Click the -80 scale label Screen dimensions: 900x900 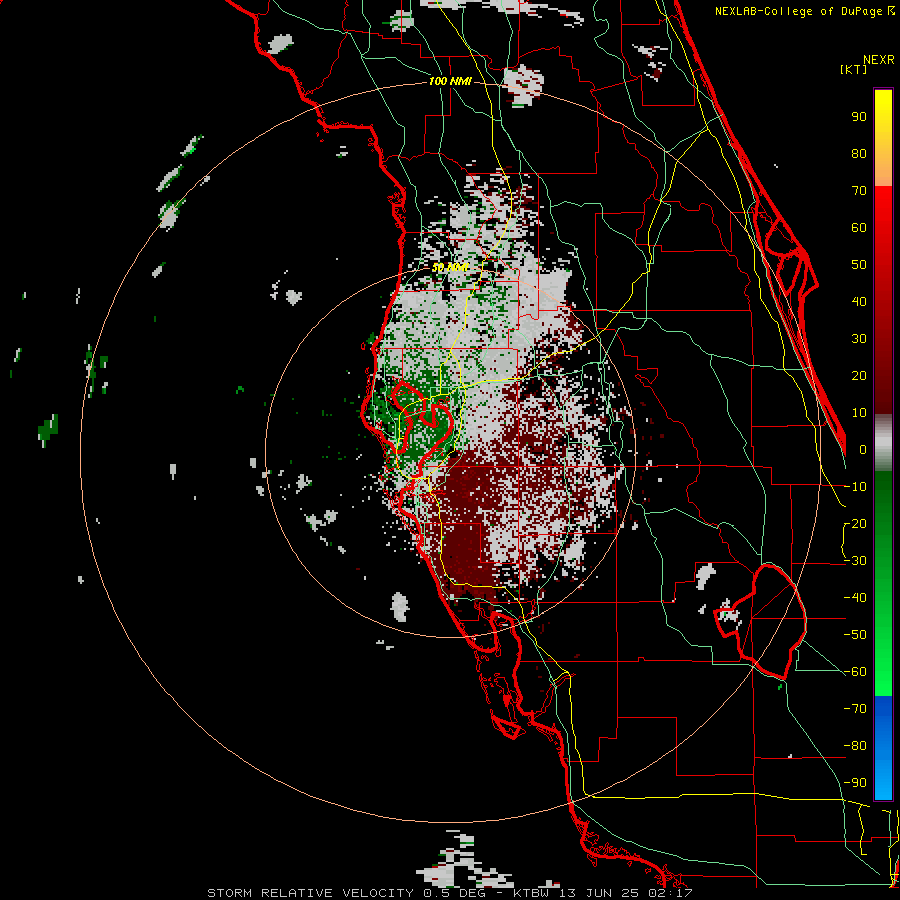(855, 746)
